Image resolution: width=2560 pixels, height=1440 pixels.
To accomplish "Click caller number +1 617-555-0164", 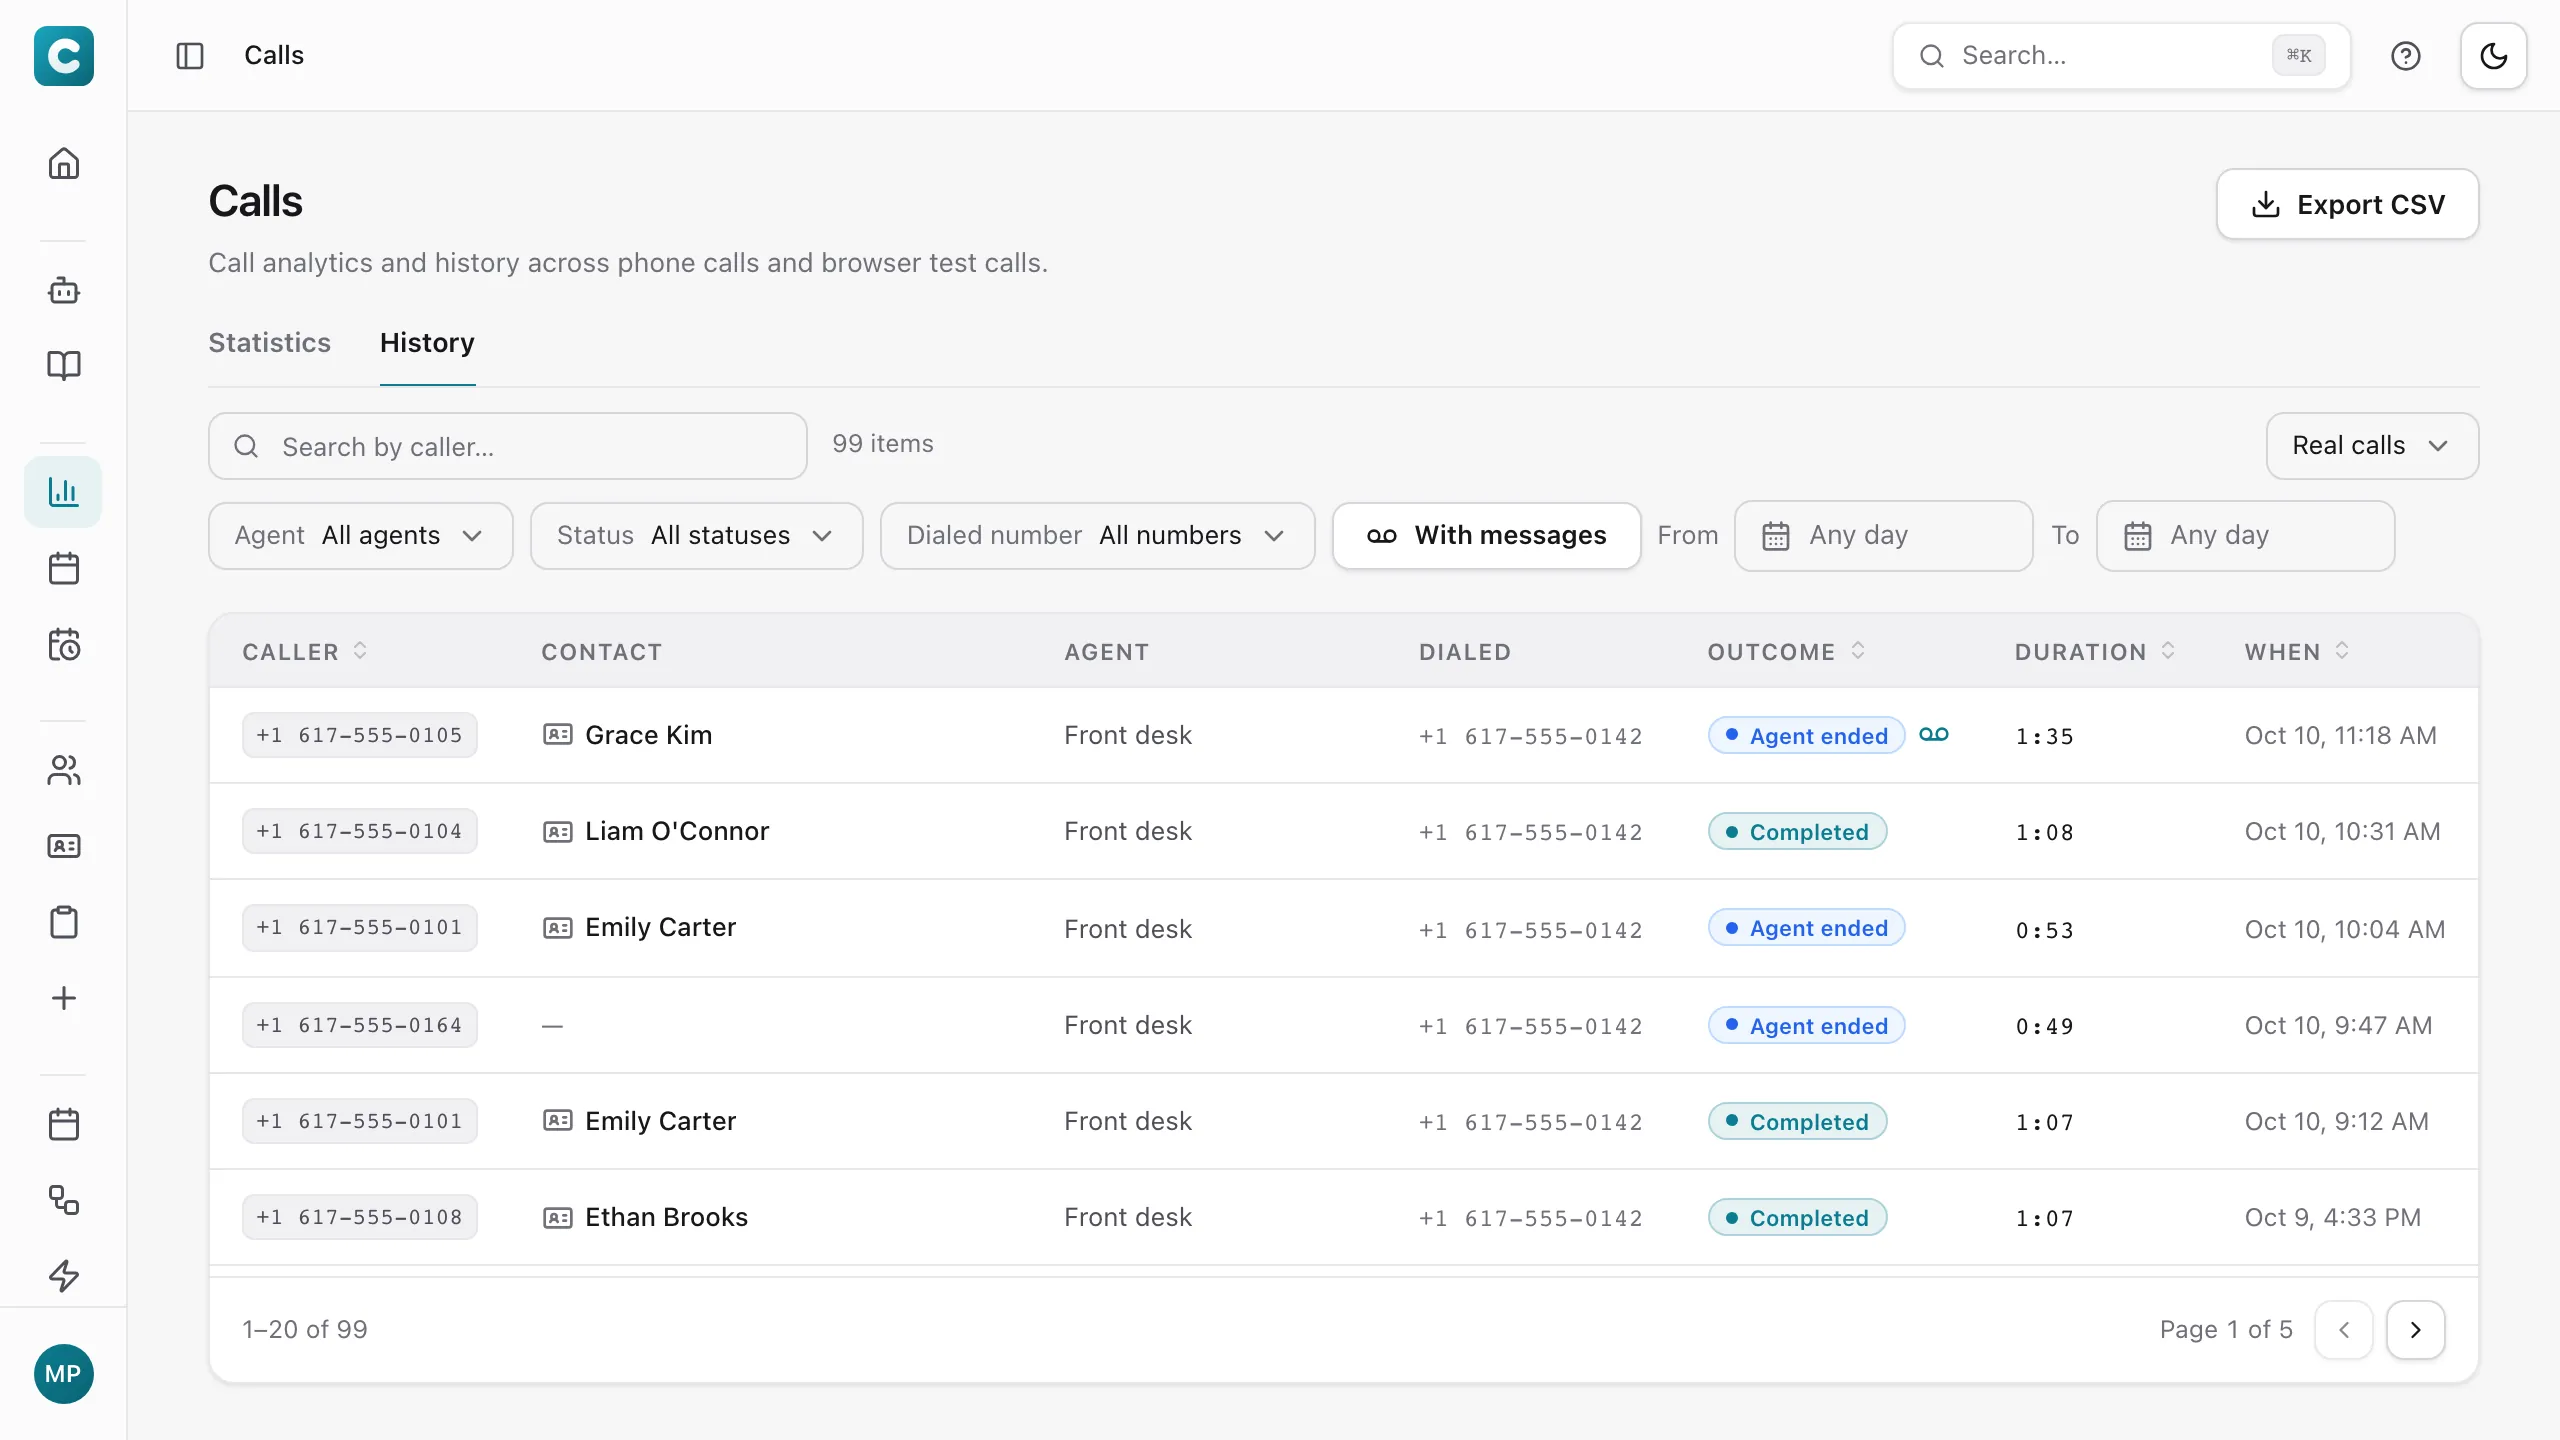I will pyautogui.click(x=360, y=1025).
